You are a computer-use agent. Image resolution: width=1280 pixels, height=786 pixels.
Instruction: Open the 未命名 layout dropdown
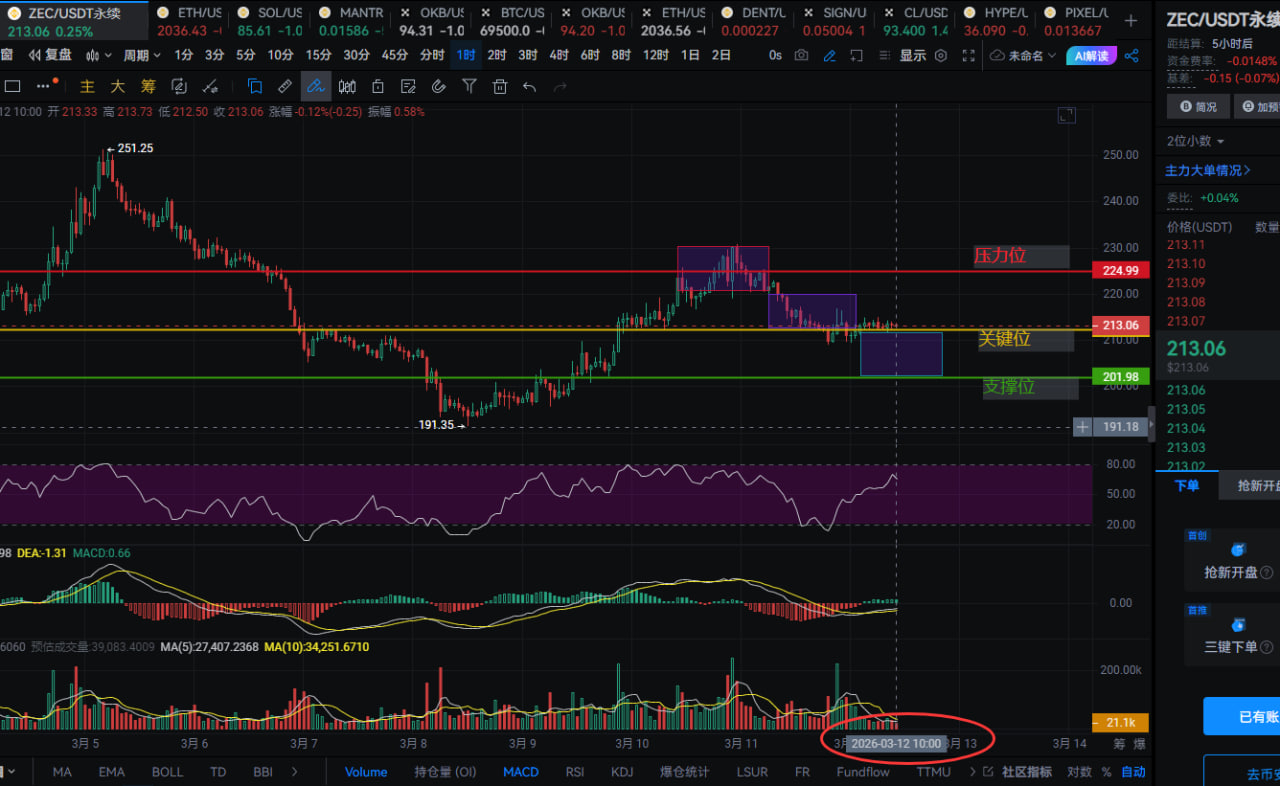(x=1023, y=56)
